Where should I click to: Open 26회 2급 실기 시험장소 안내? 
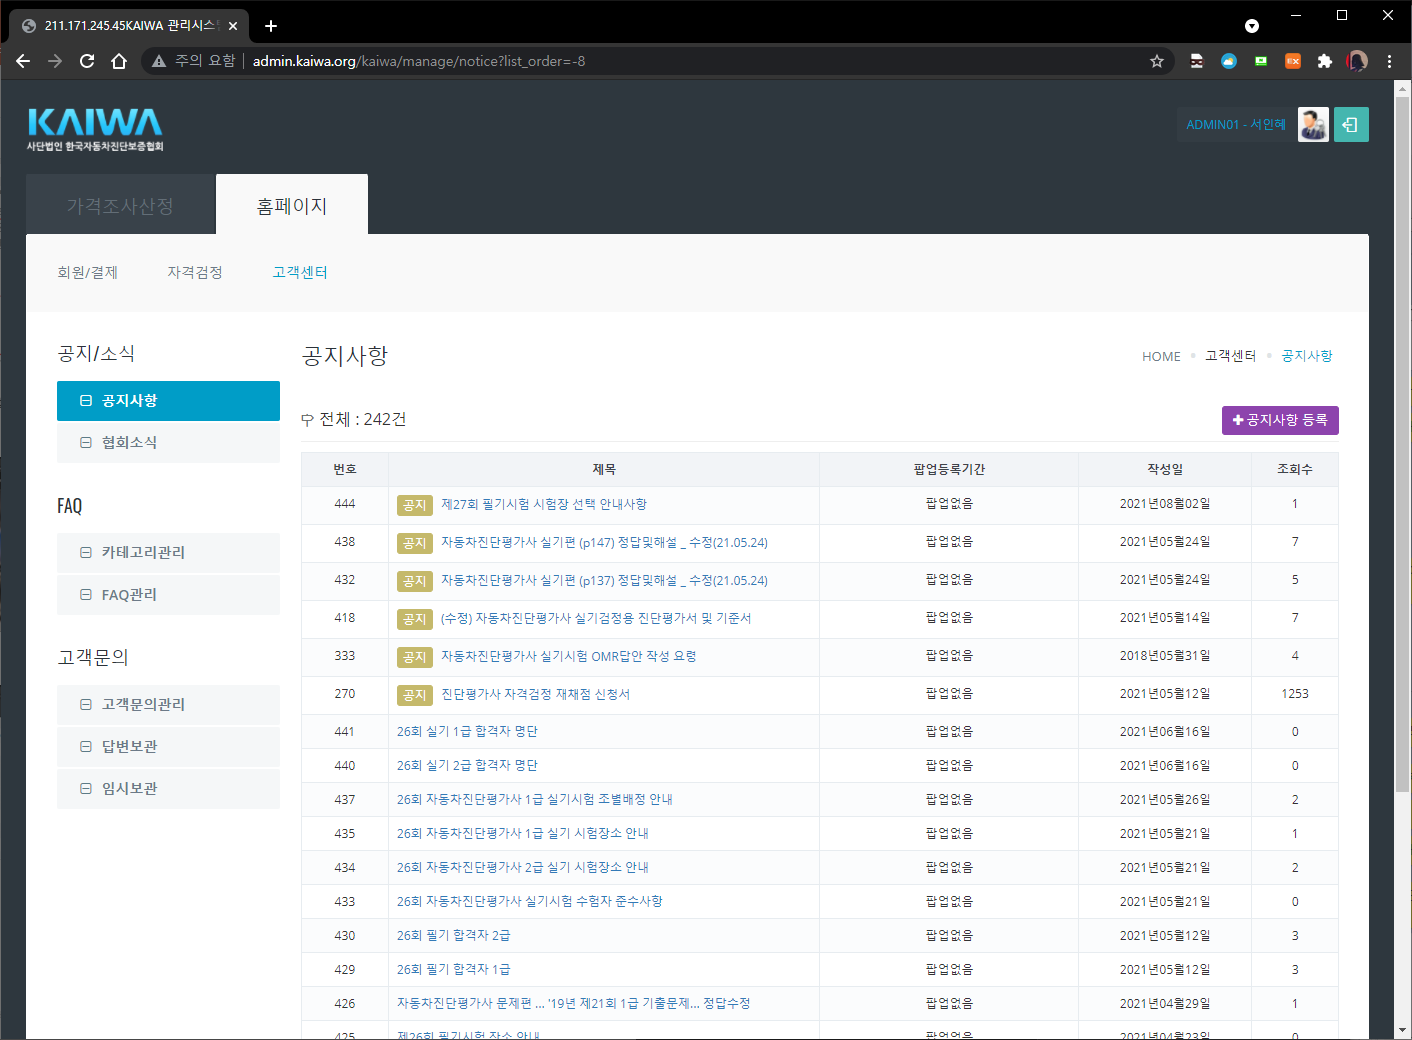point(522,868)
